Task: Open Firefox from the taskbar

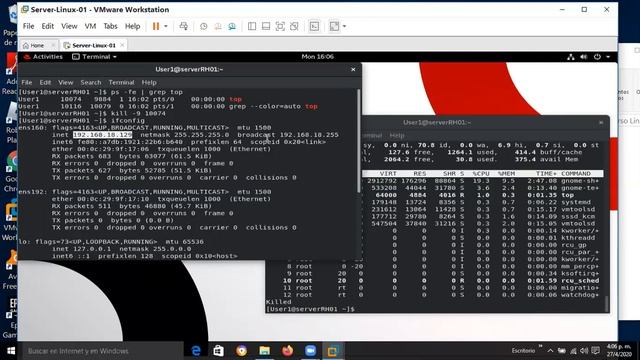Action: tap(287, 351)
